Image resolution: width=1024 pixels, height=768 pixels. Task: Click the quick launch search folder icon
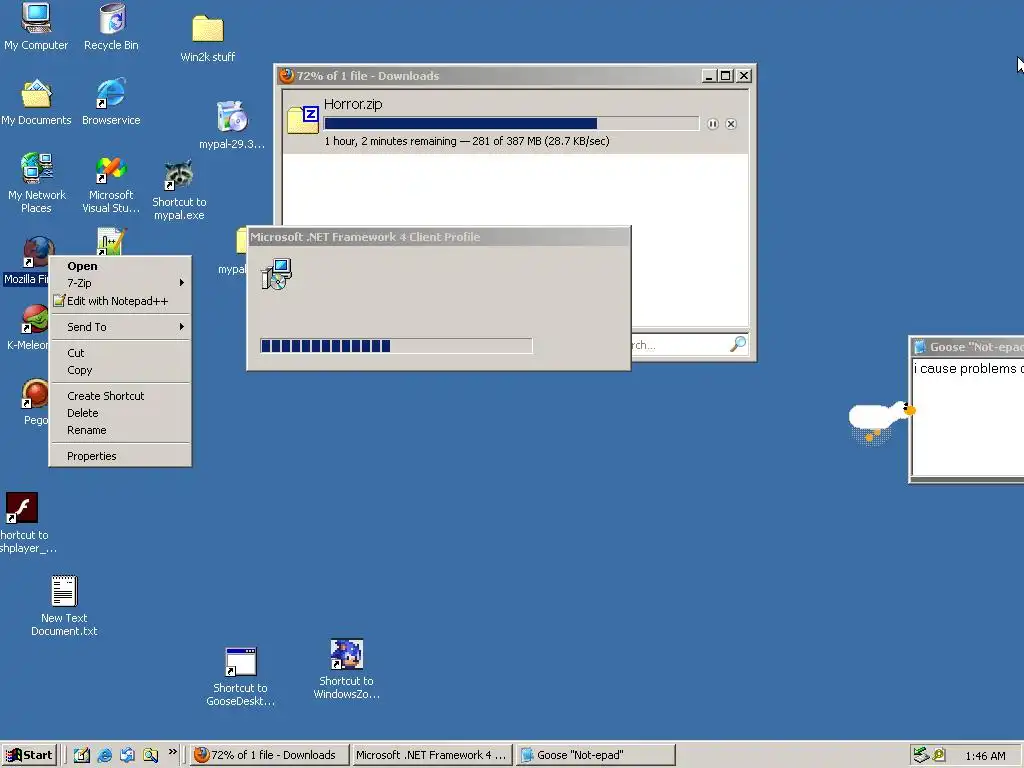(x=151, y=755)
